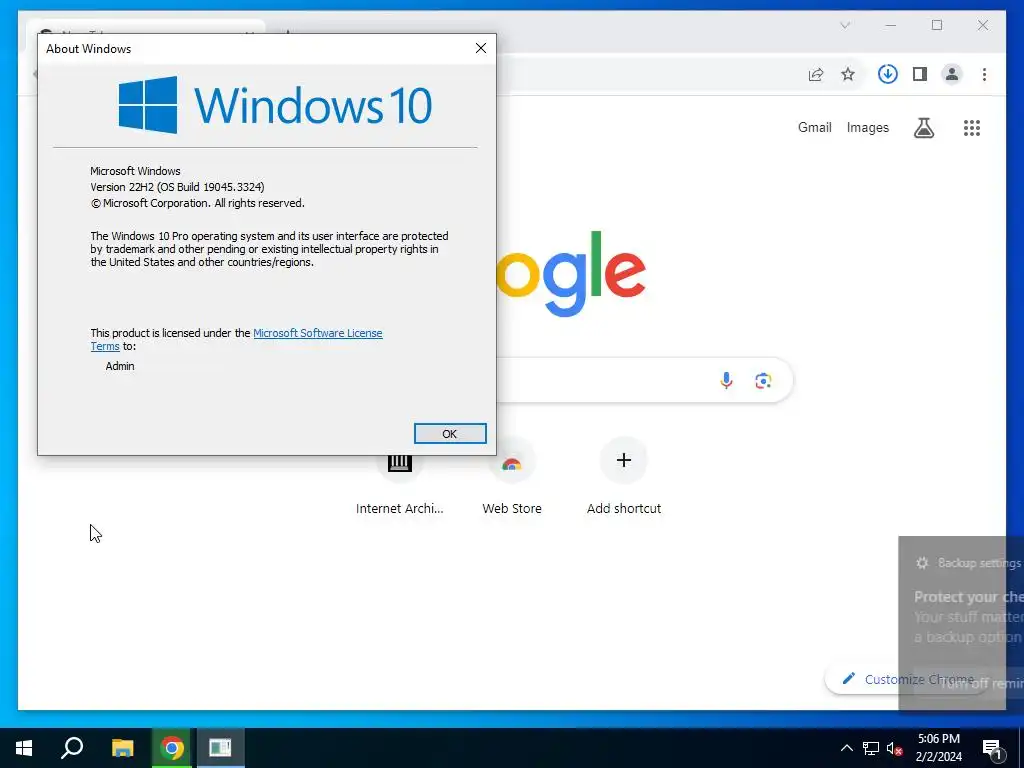Click 'Version 22H2 (OS Build 19045.3324)' text

click(177, 187)
